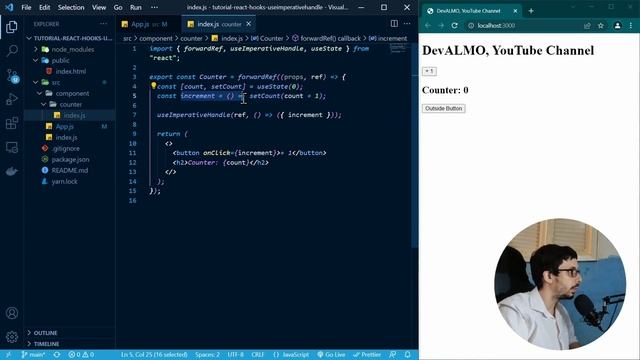Expand the TIMELINE section
This screenshot has width=640, height=360.
(x=43, y=344)
